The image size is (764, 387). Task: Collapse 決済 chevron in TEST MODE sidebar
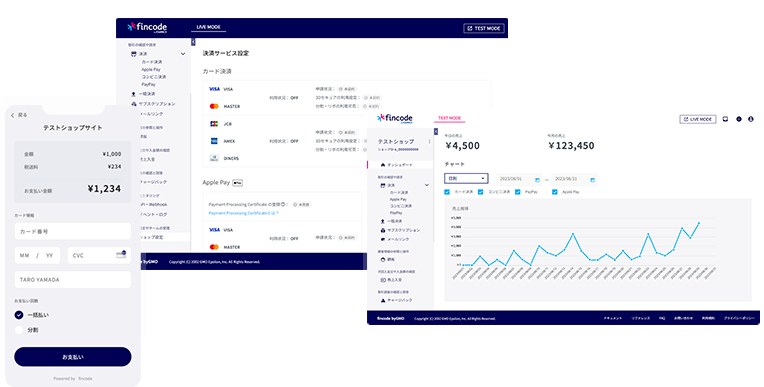tap(427, 185)
